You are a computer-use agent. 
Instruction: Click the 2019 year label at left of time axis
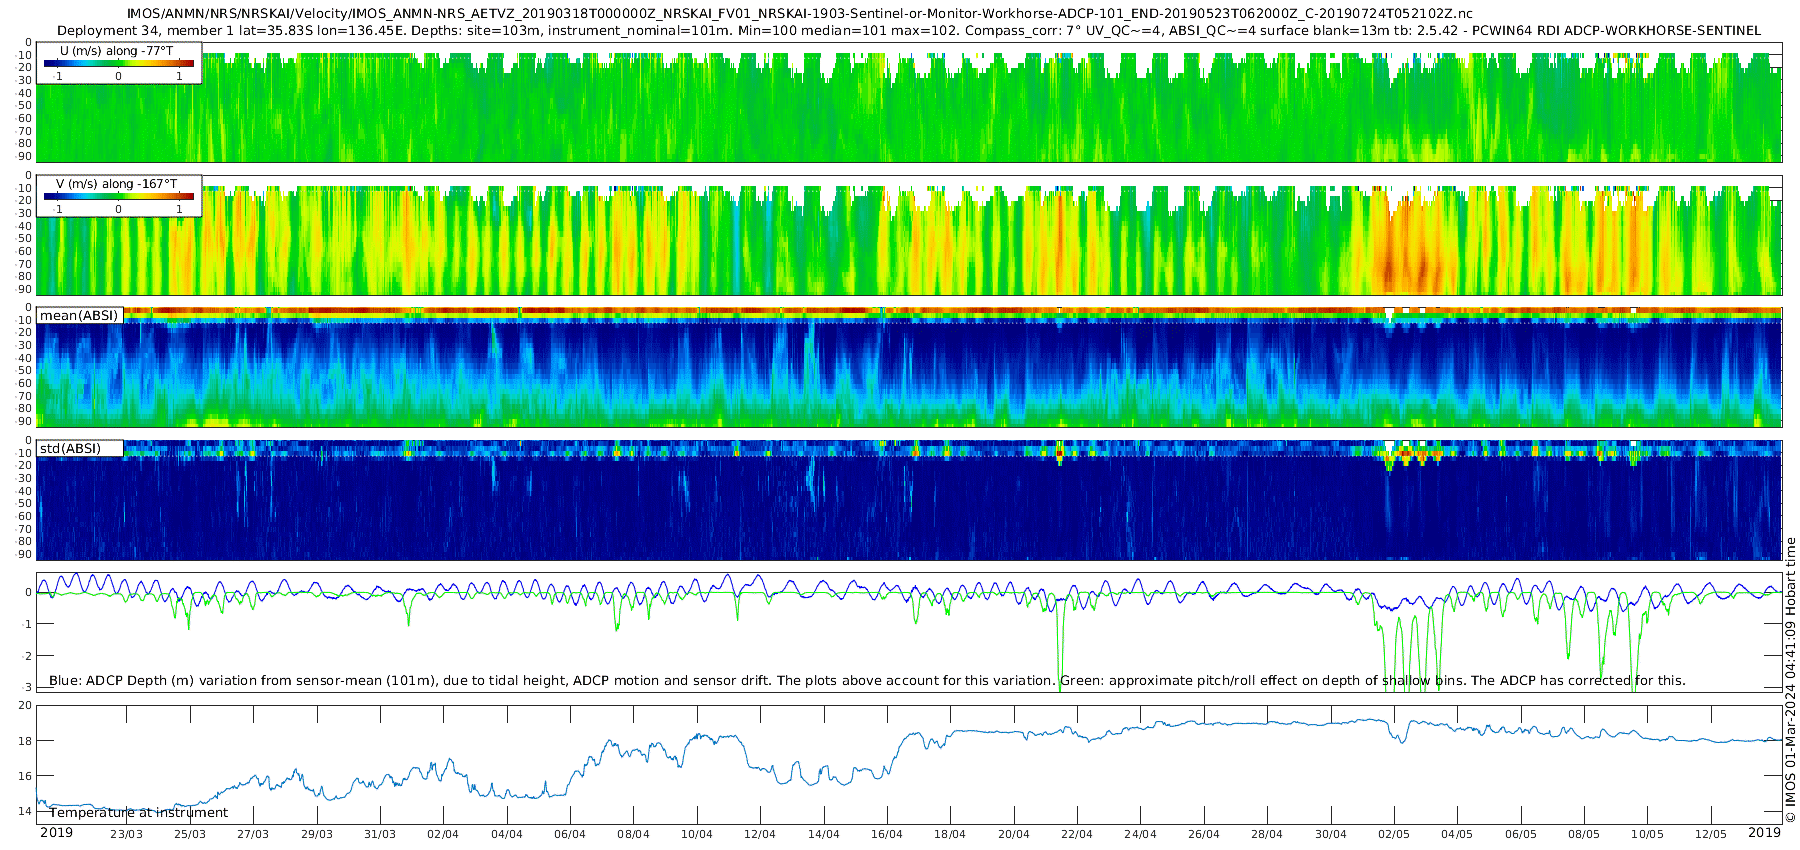56,833
